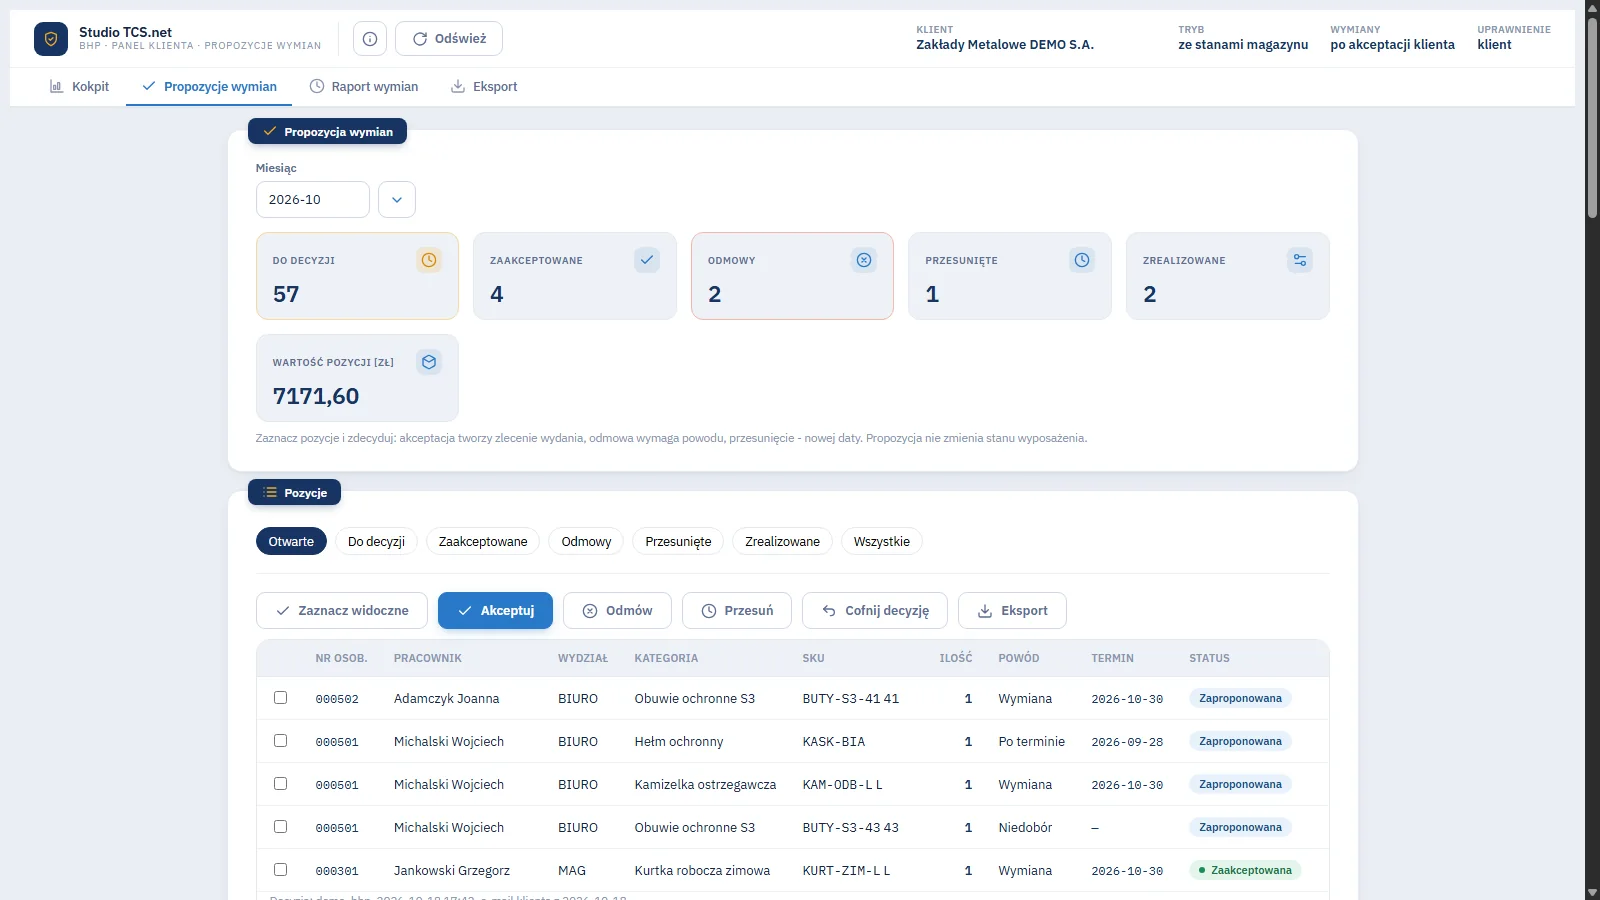Show Wszystkie positions
Screen dimensions: 1600x900
(x=882, y=541)
